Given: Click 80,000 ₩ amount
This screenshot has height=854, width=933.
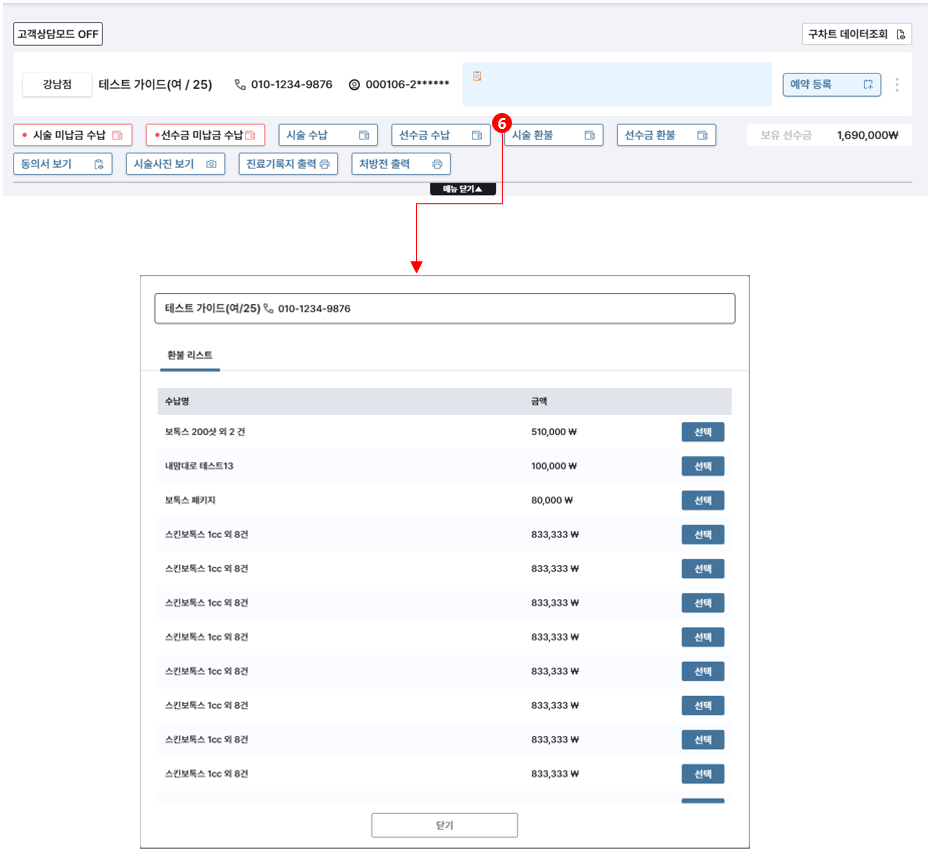Looking at the screenshot, I should click(552, 500).
